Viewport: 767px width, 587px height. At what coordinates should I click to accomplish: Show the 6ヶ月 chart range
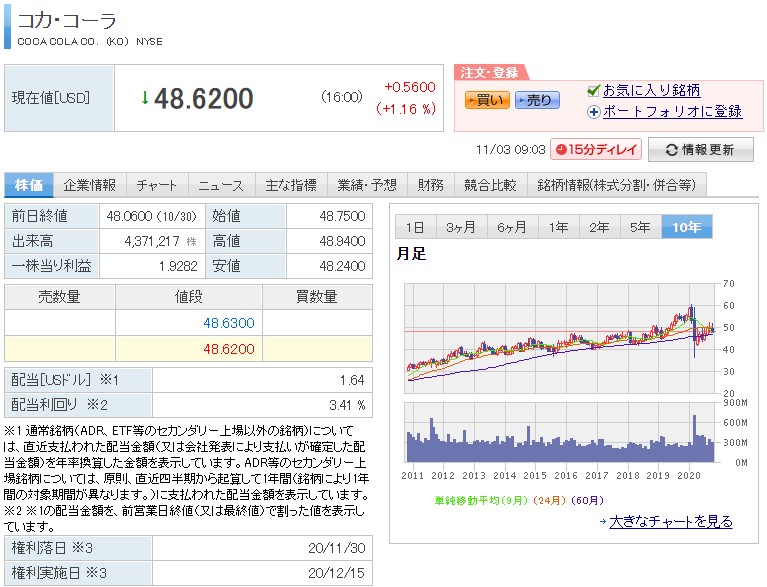tap(512, 227)
